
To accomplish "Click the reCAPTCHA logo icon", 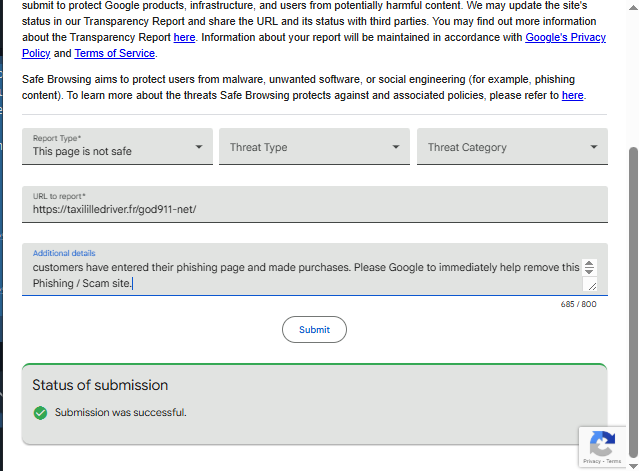I will click(x=602, y=444).
